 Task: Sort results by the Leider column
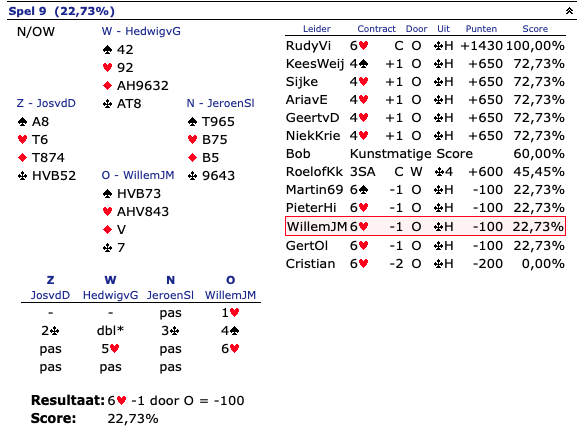click(317, 29)
